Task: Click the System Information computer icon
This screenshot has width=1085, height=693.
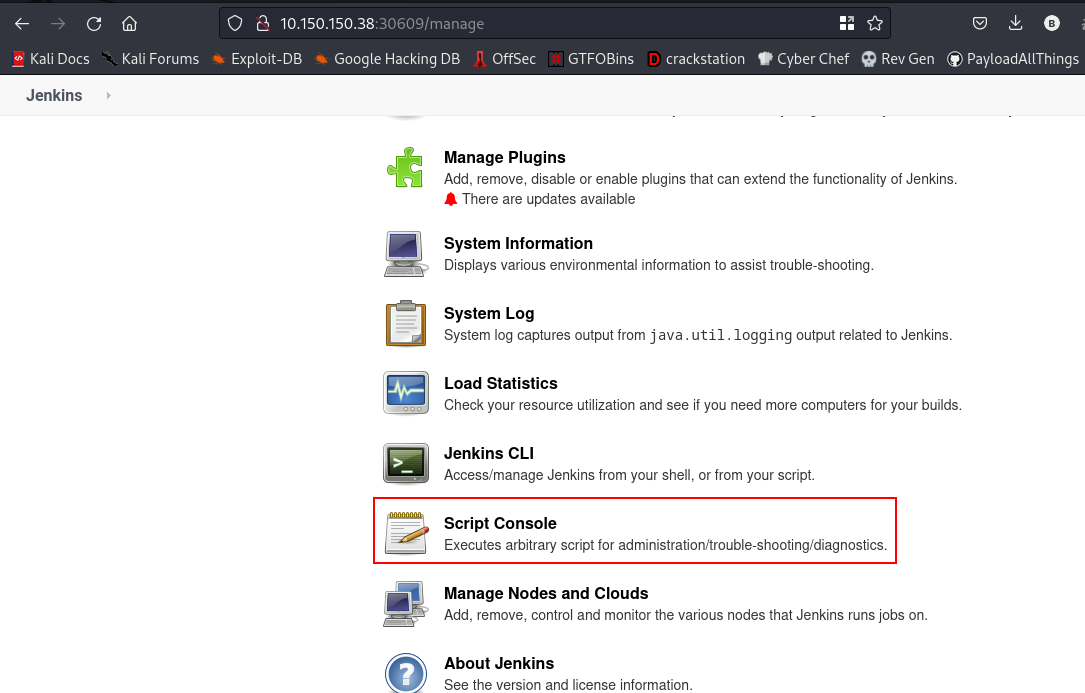Action: click(x=405, y=254)
